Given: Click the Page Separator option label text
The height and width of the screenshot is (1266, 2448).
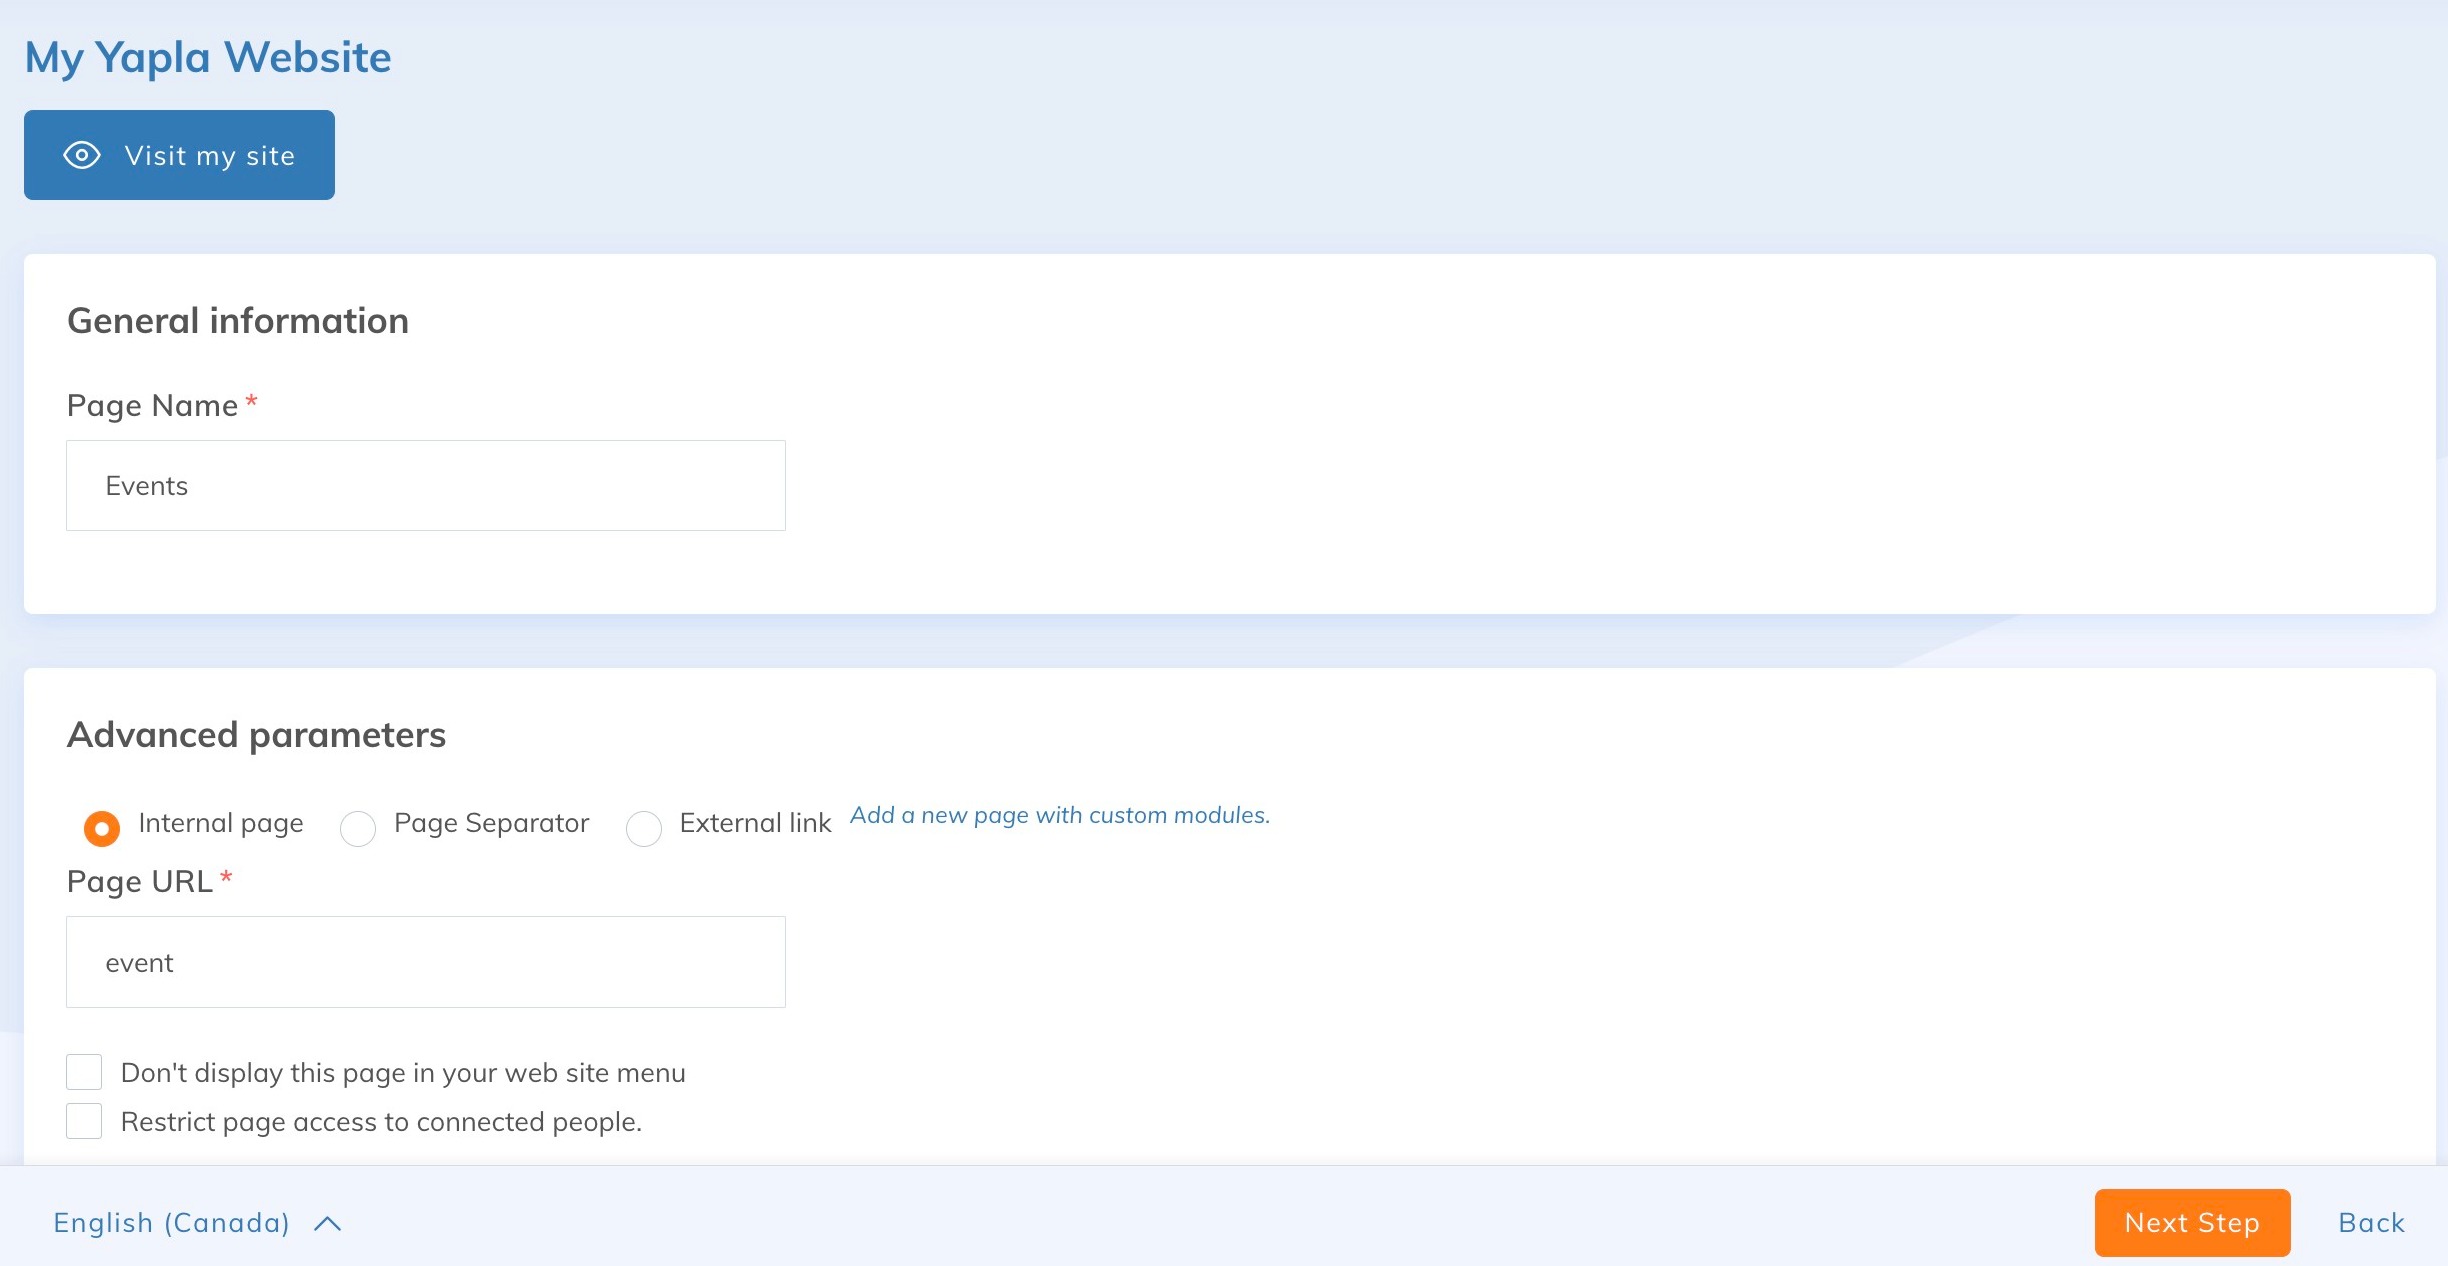Looking at the screenshot, I should pos(491,823).
